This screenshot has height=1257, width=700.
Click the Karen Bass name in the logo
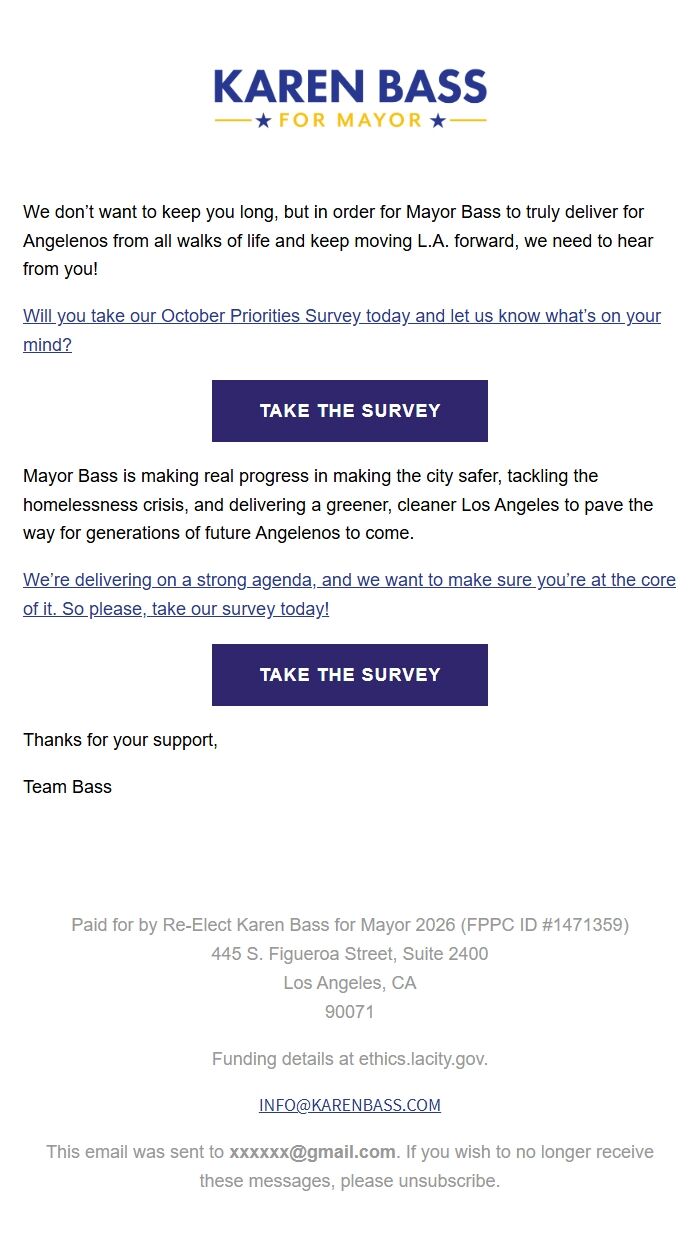pos(350,87)
